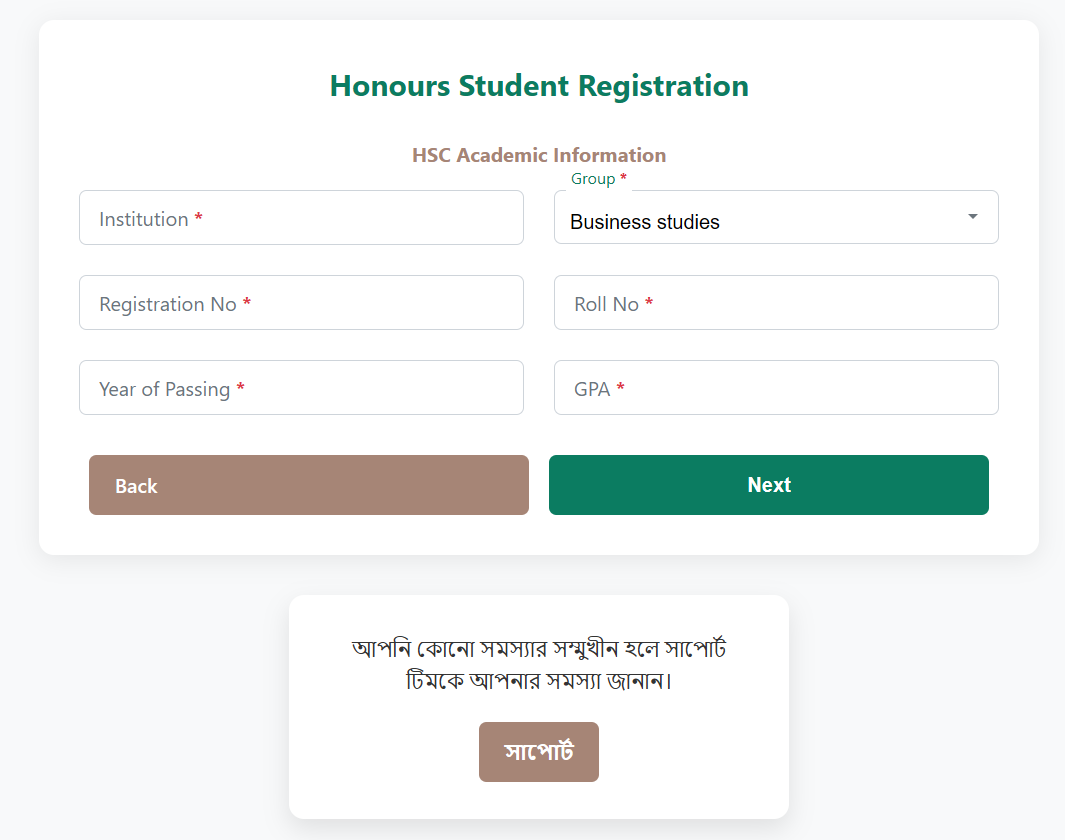
Task: Click the asterisk beside Year of Passing
Action: click(241, 388)
